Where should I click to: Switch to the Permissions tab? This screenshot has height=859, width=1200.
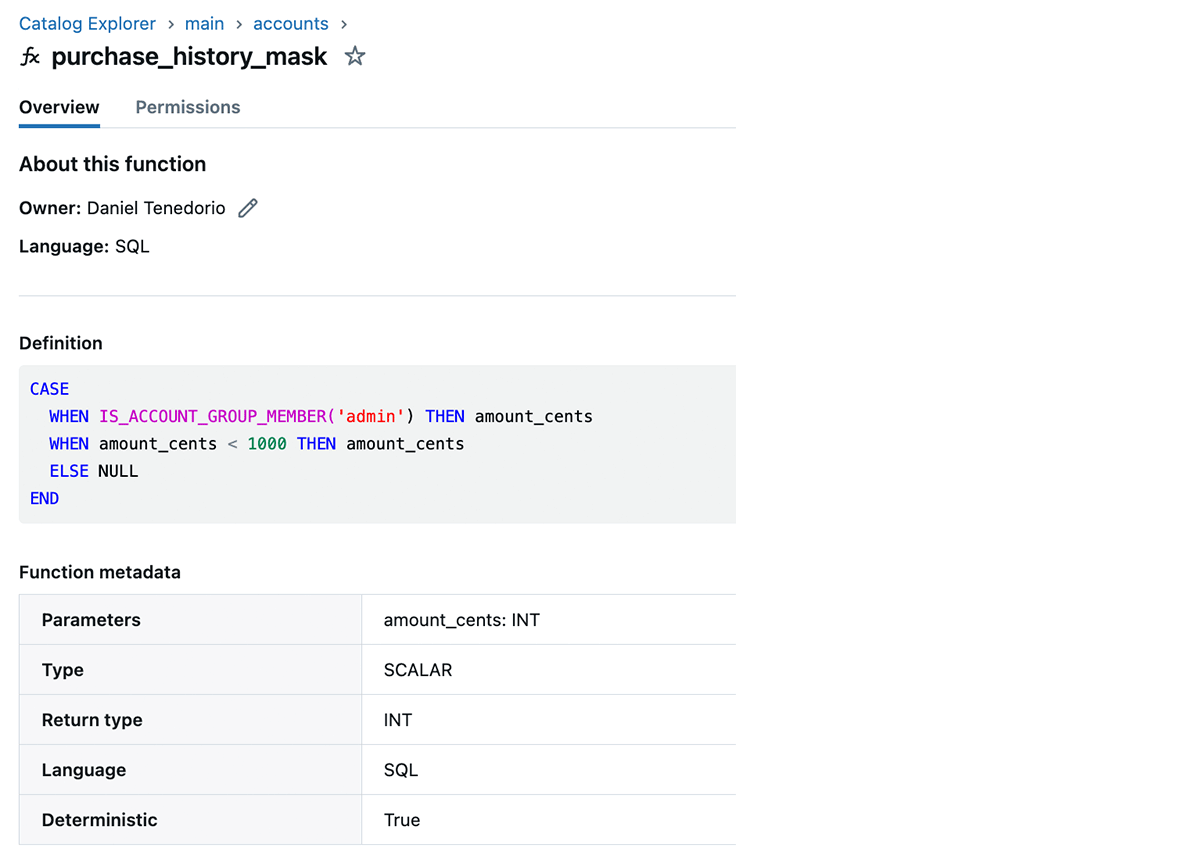(188, 107)
